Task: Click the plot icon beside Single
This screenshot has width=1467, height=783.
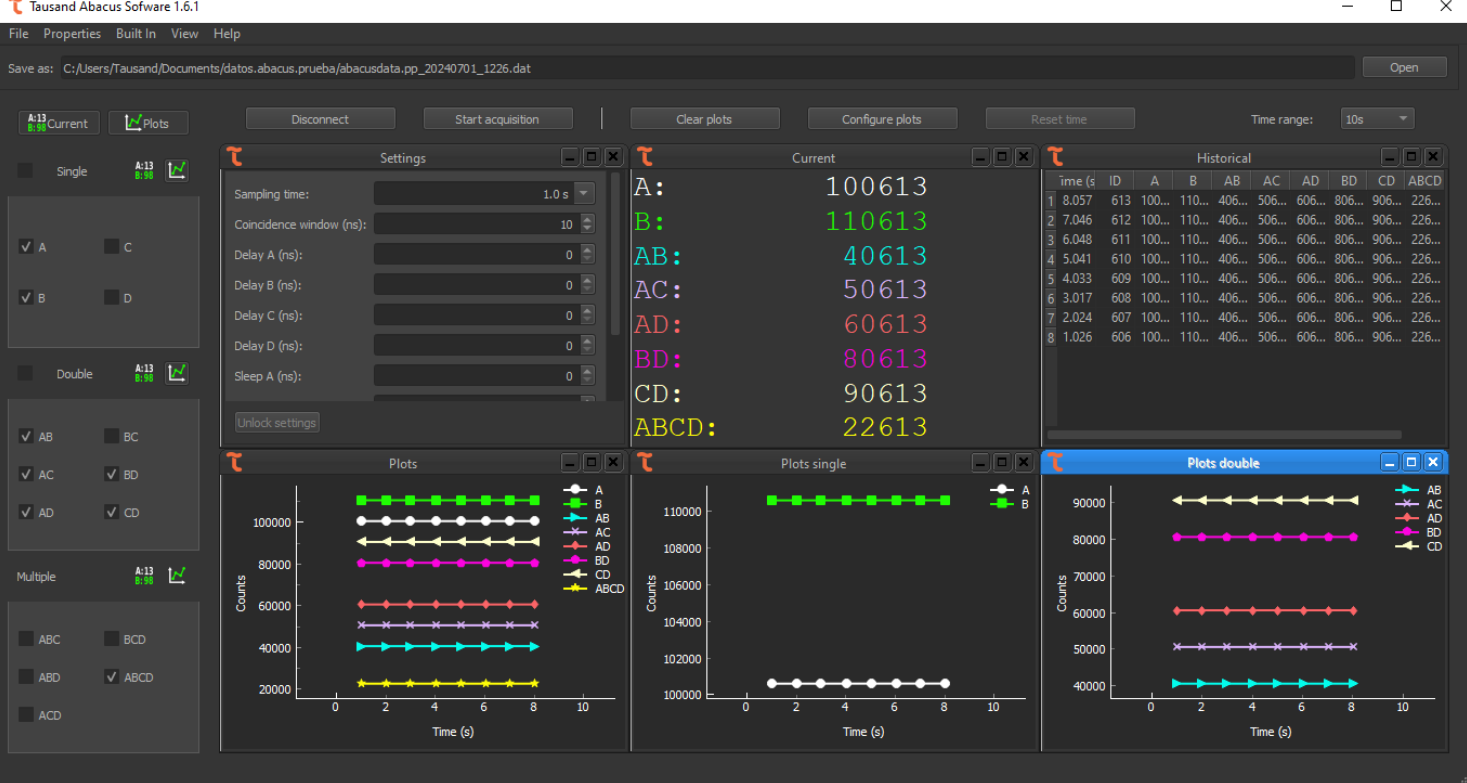Action: [177, 171]
